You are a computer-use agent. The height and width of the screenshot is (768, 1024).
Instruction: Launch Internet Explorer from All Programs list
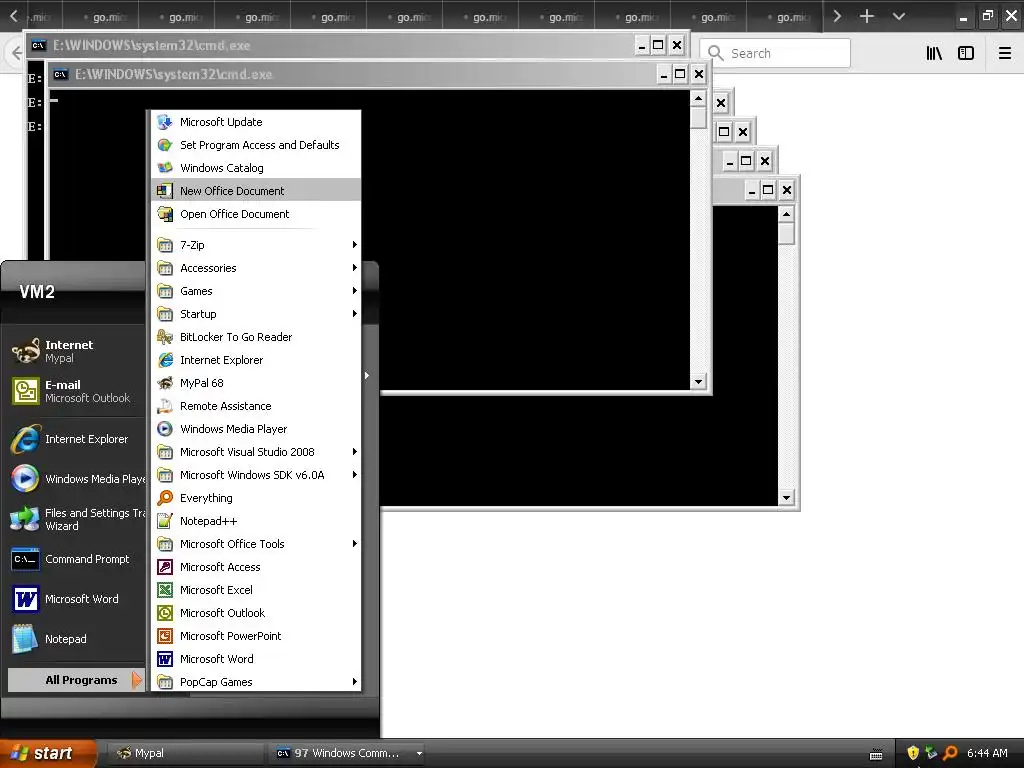tap(256, 360)
